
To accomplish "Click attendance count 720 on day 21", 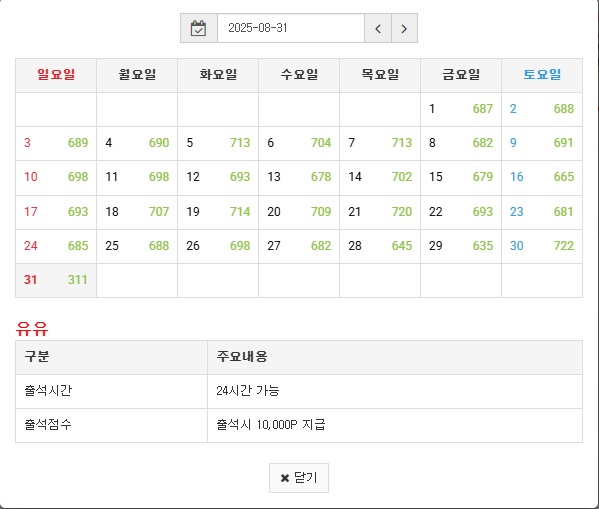I will pos(402,212).
